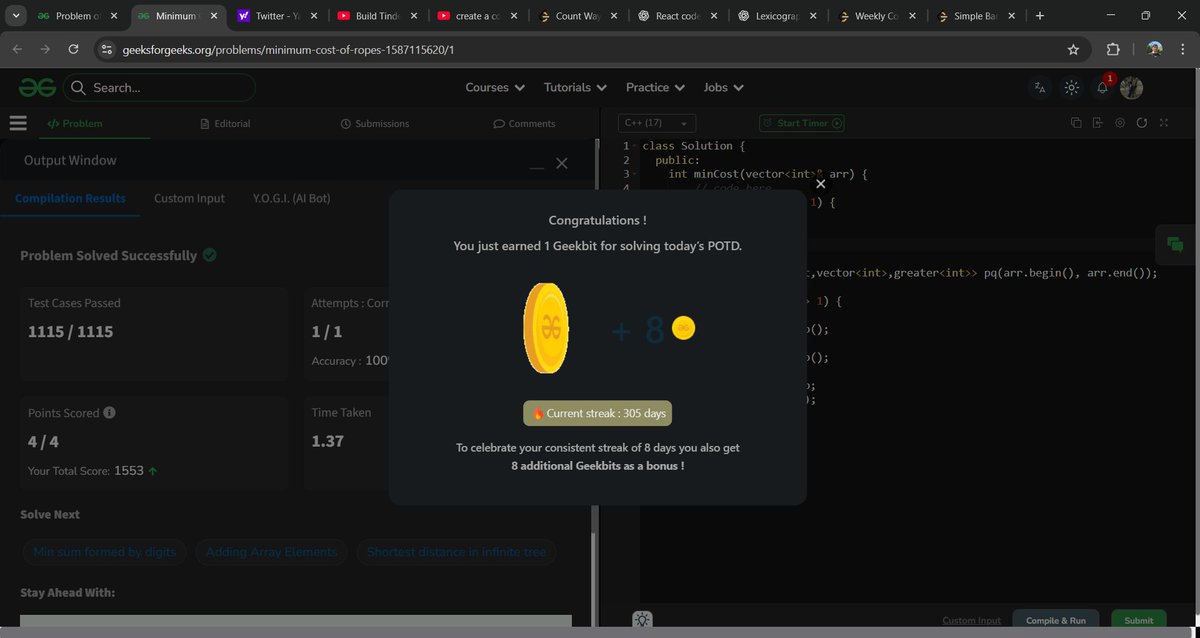Click the Start Timer button
Image resolution: width=1200 pixels, height=638 pixels.
pos(801,123)
